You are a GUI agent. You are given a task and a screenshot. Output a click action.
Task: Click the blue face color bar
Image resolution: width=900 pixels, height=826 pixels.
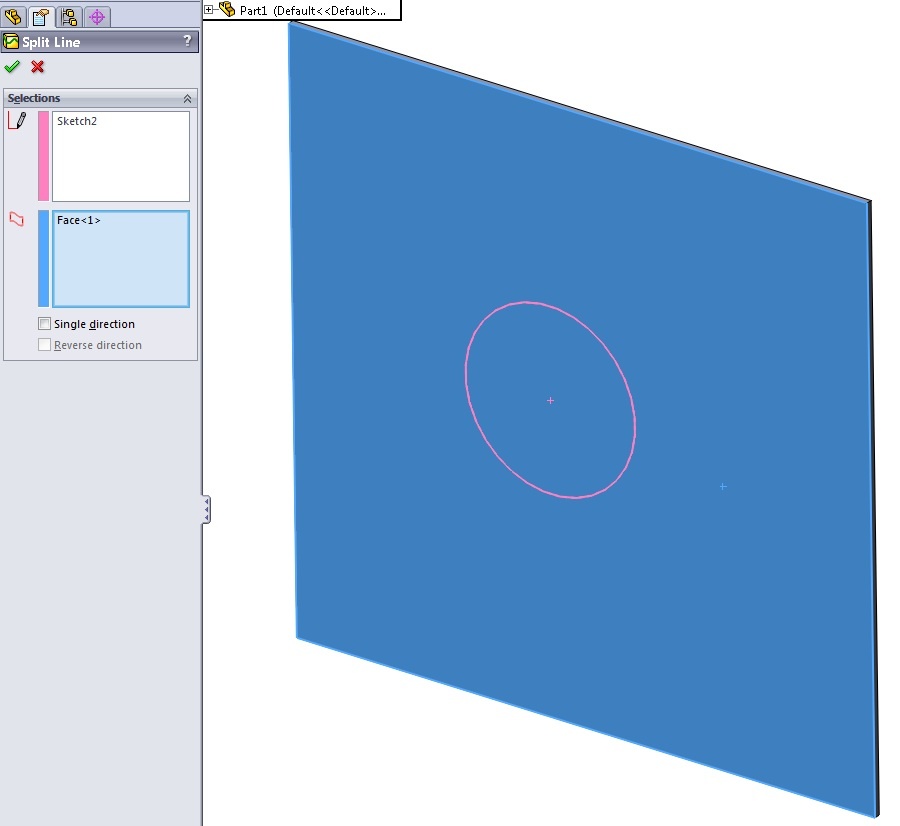[44, 258]
